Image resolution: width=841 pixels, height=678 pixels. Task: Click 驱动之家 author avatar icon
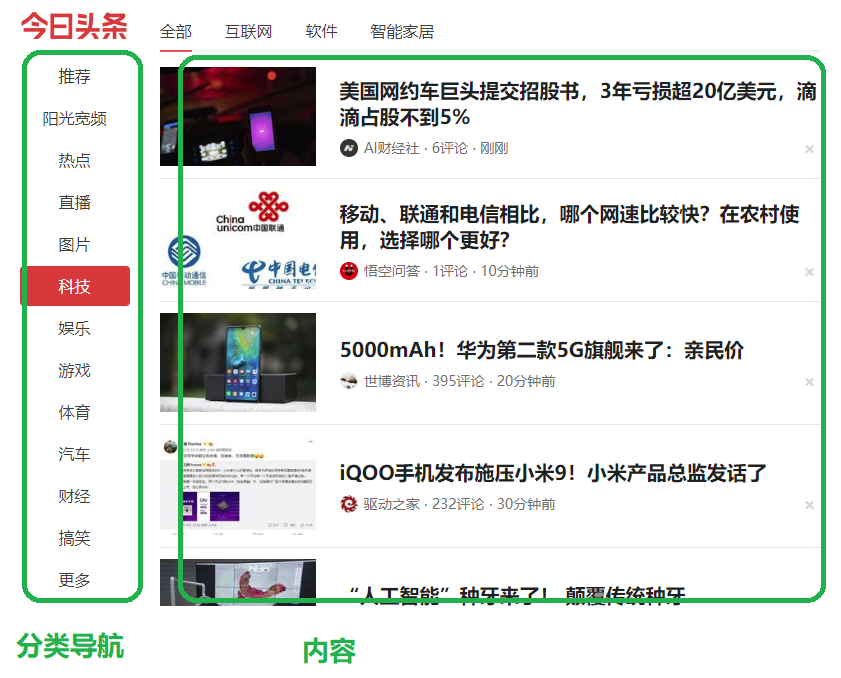[349, 504]
